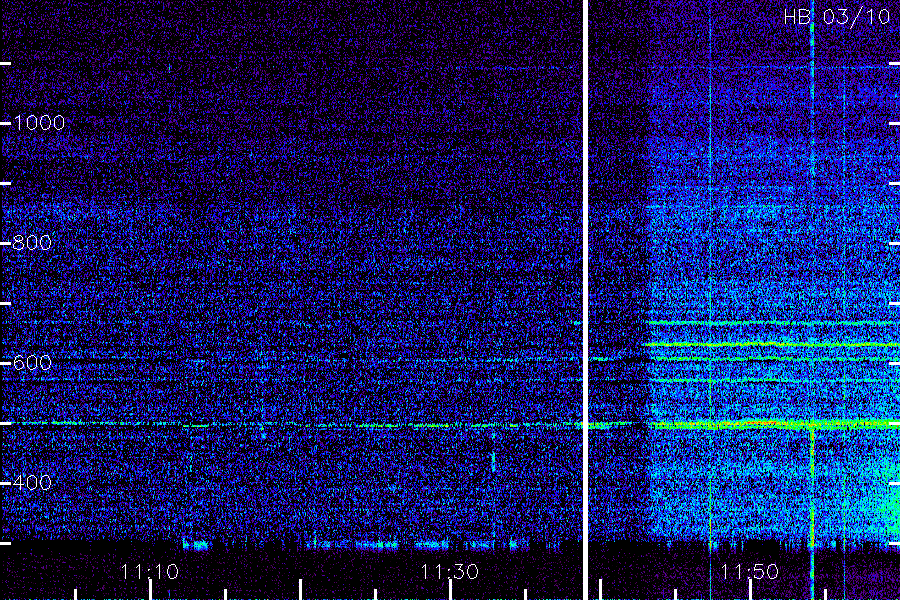900x600 pixels.
Task: Click the 800 frequency axis label
Action: [32, 243]
